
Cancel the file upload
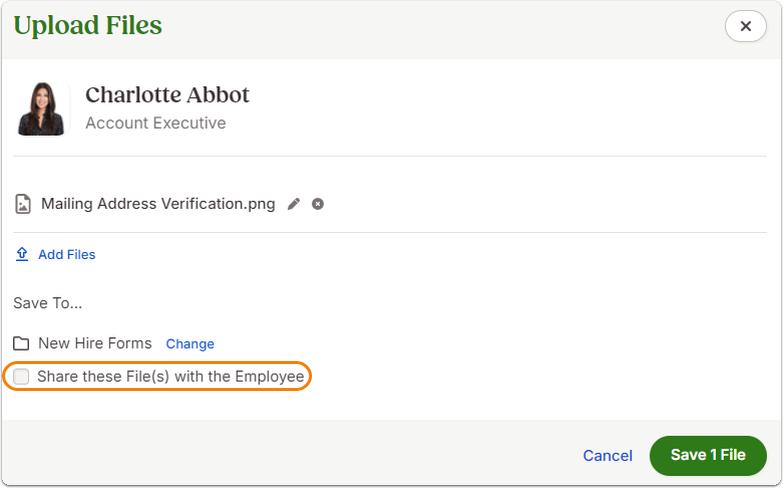pos(608,456)
